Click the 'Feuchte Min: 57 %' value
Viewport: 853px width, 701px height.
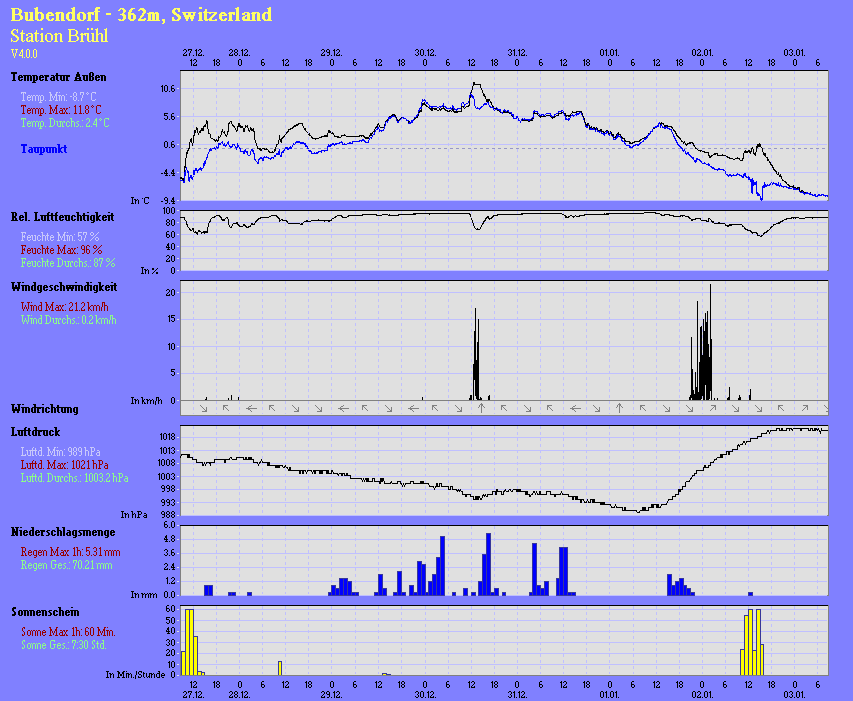pyautogui.click(x=60, y=237)
